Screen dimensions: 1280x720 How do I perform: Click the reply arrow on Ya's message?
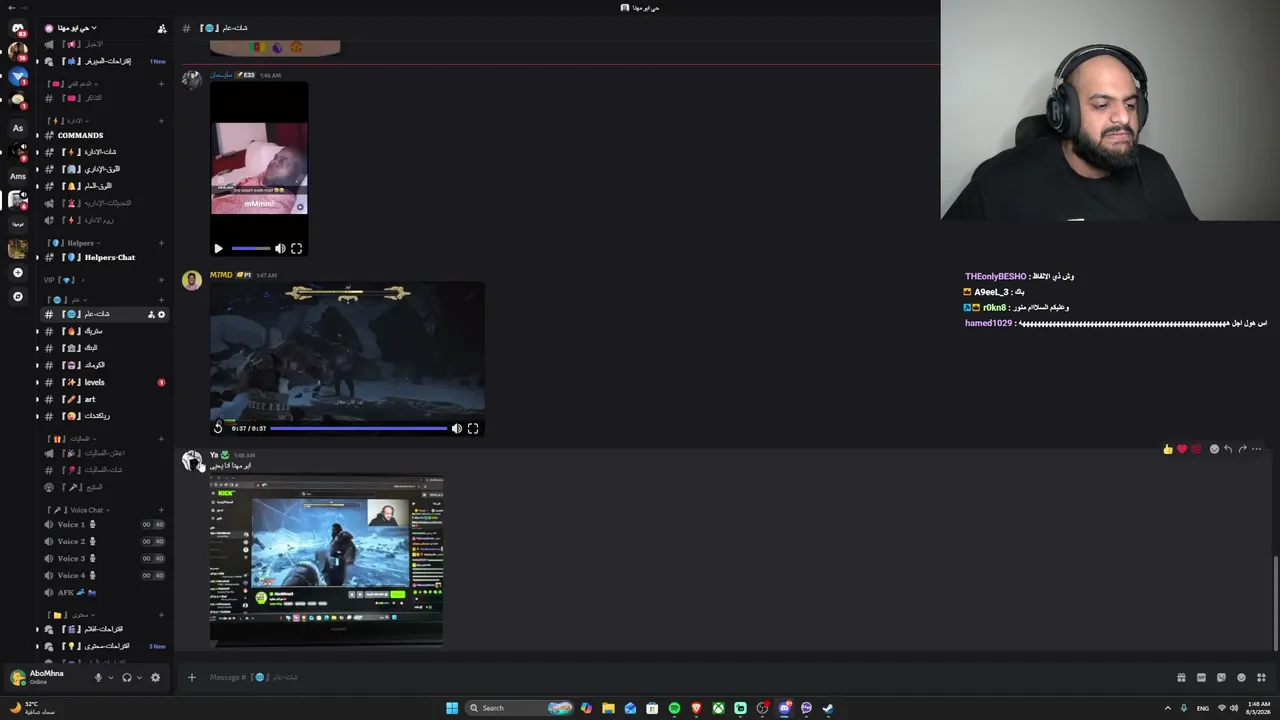click(x=1228, y=449)
